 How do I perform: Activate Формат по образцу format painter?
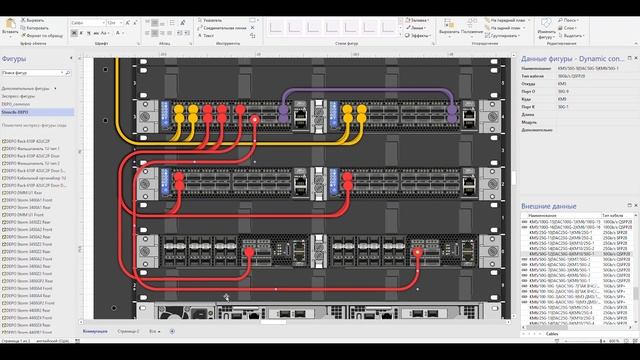[x=42, y=36]
